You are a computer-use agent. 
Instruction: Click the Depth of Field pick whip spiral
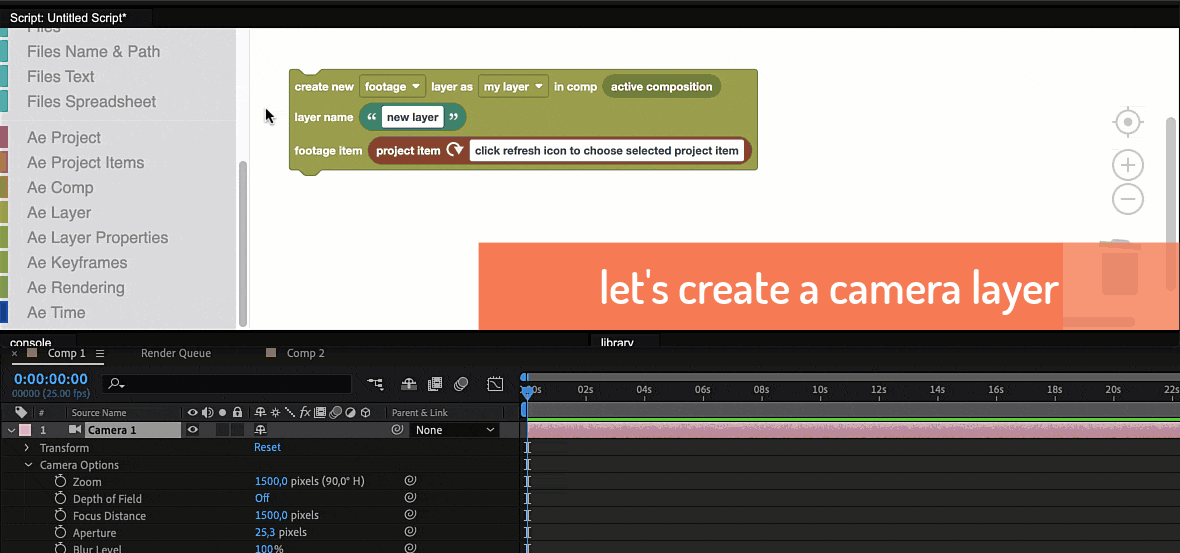410,498
